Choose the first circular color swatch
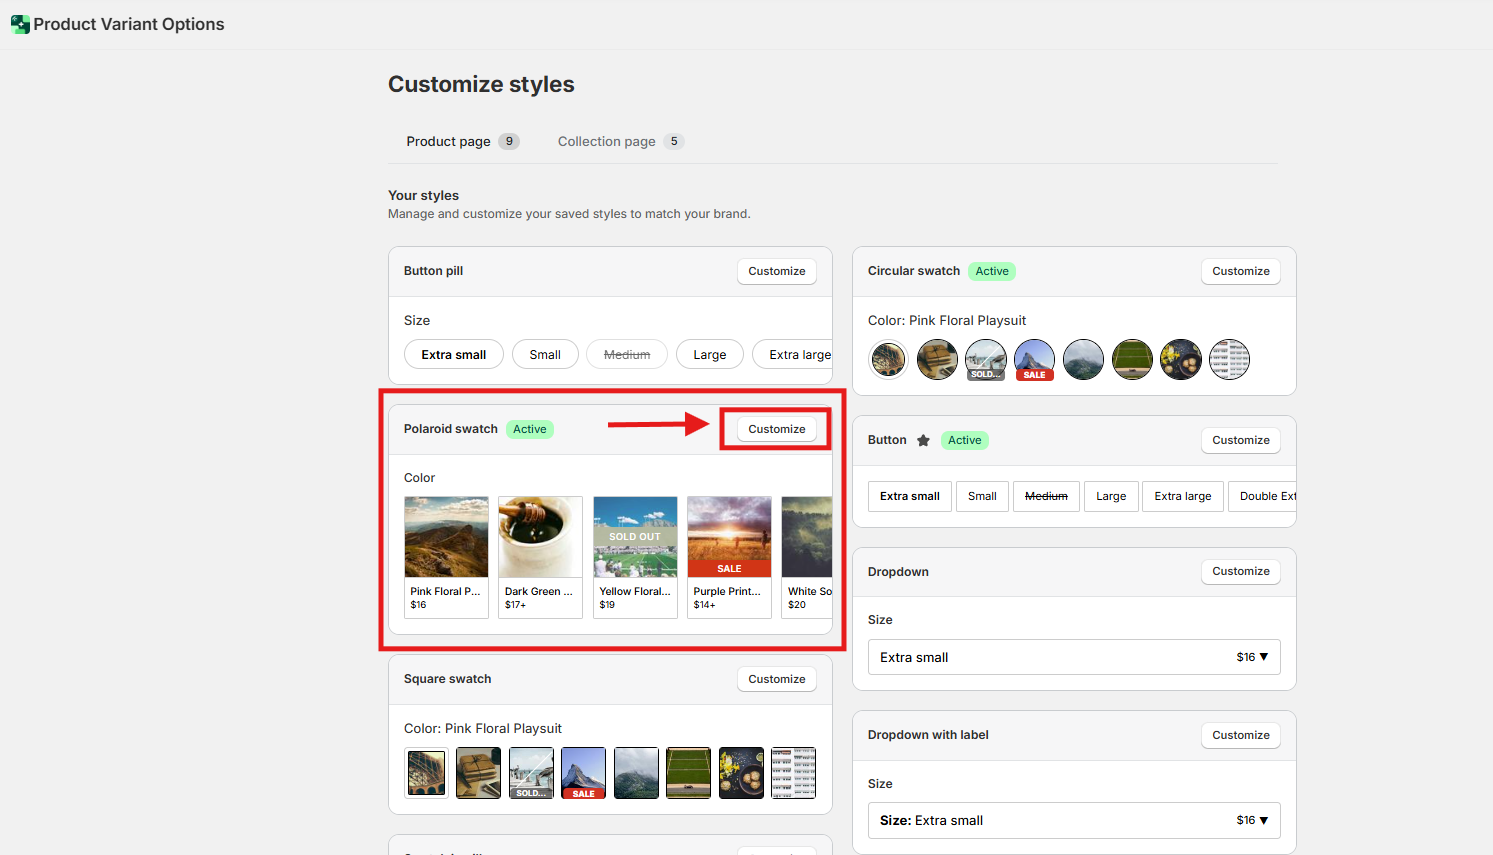Screen dimensions: 1493x855 (x=888, y=359)
